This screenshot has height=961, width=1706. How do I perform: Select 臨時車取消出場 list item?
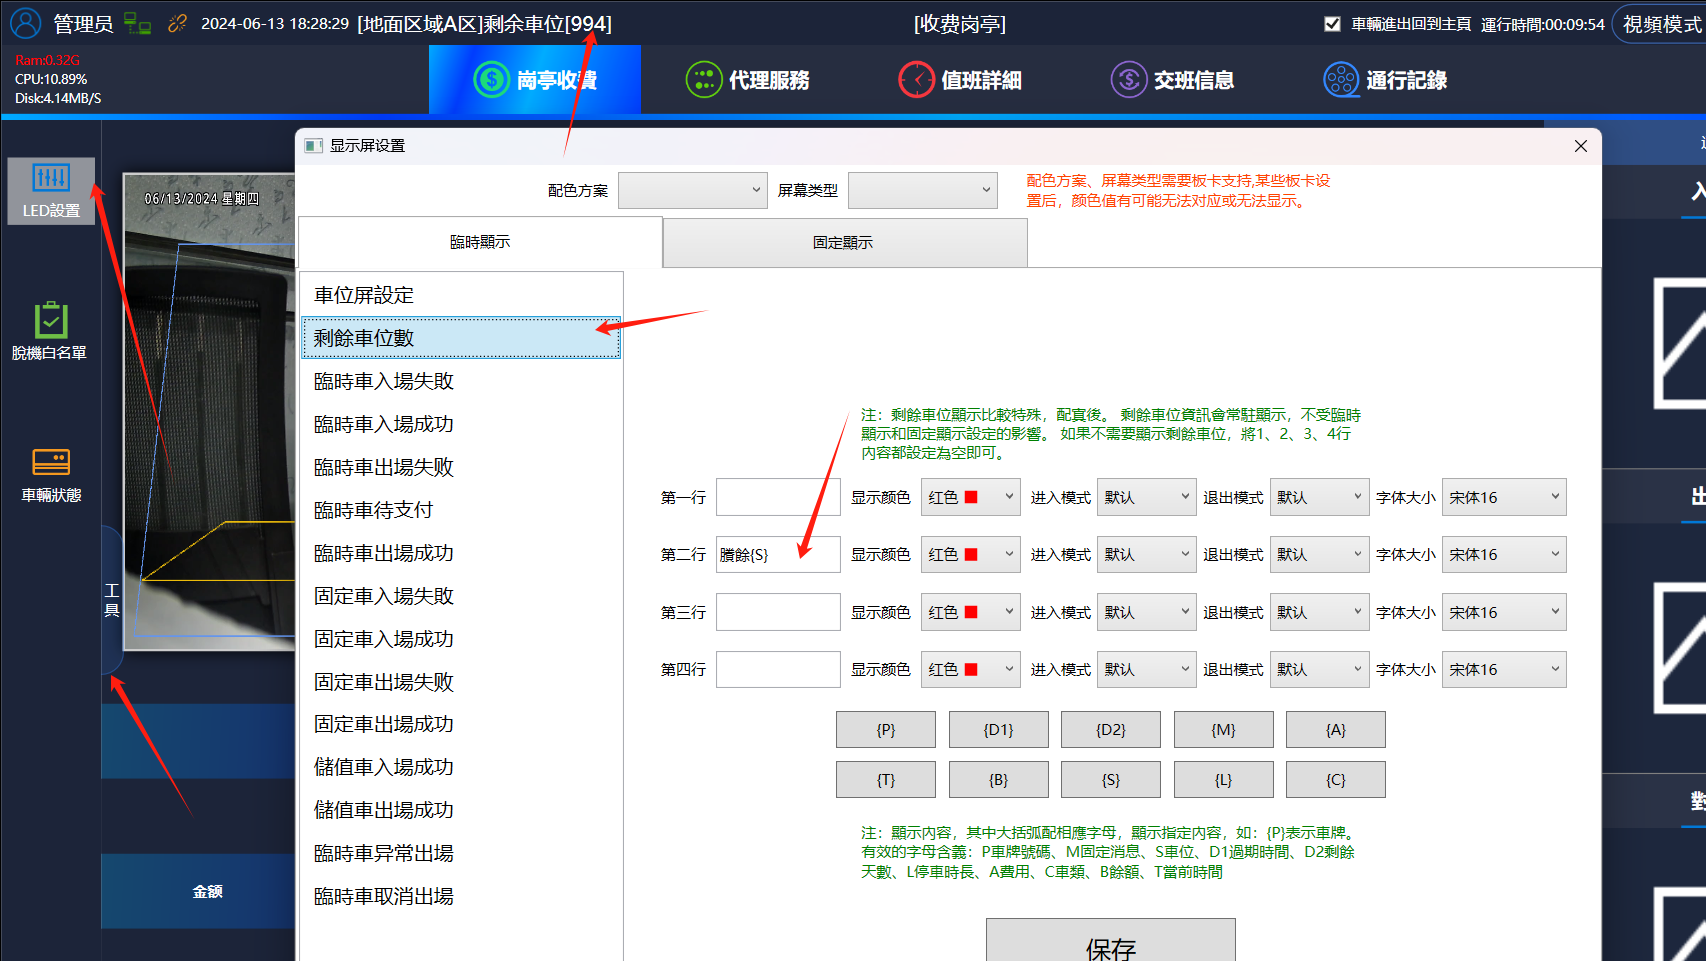(x=461, y=896)
